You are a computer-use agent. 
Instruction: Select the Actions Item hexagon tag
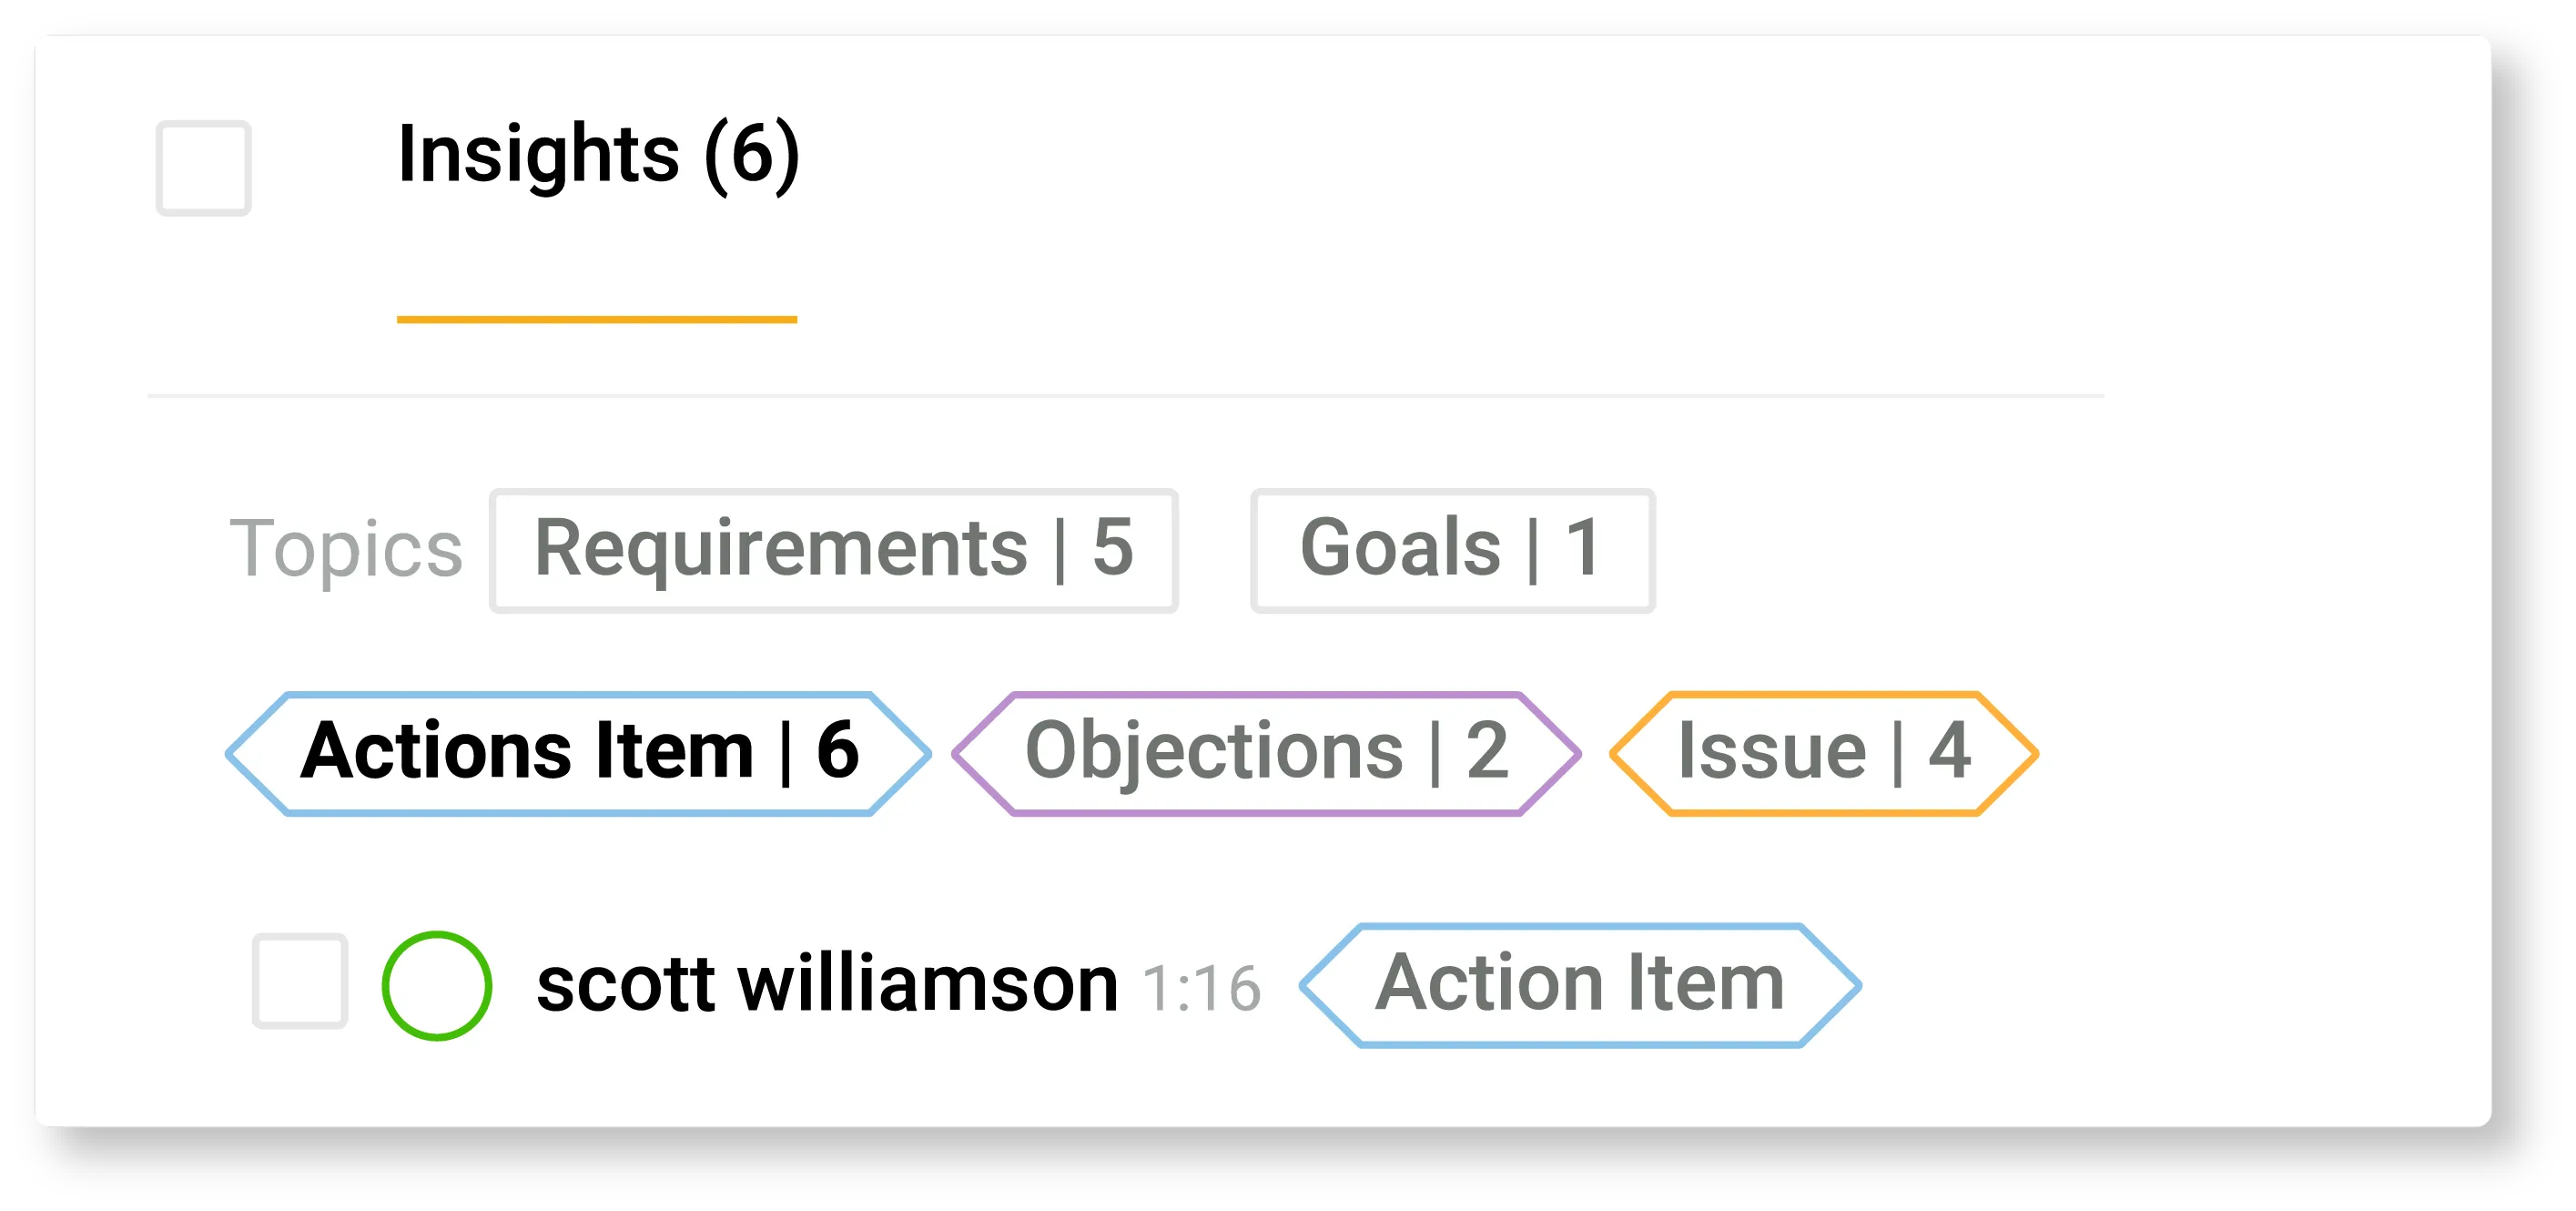click(578, 754)
